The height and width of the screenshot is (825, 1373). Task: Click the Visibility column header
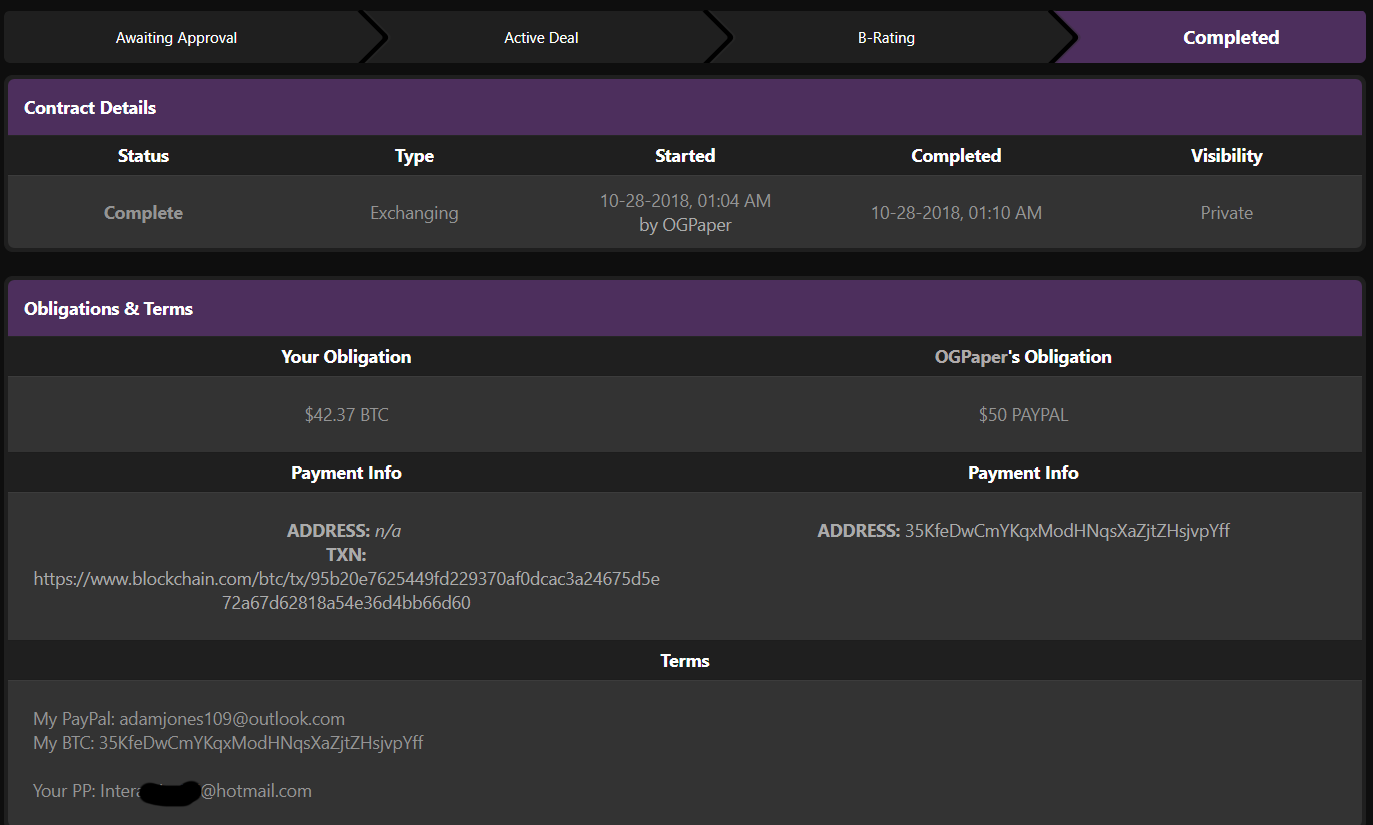pos(1227,155)
